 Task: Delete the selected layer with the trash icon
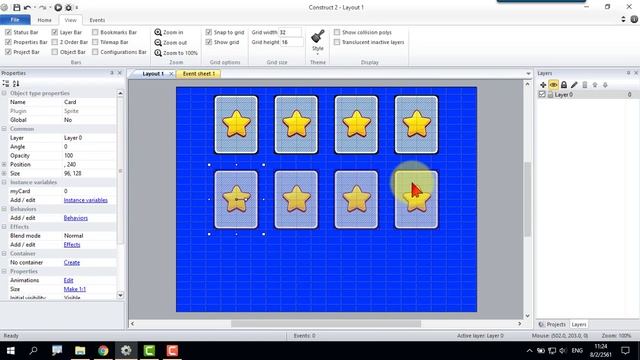[584, 85]
